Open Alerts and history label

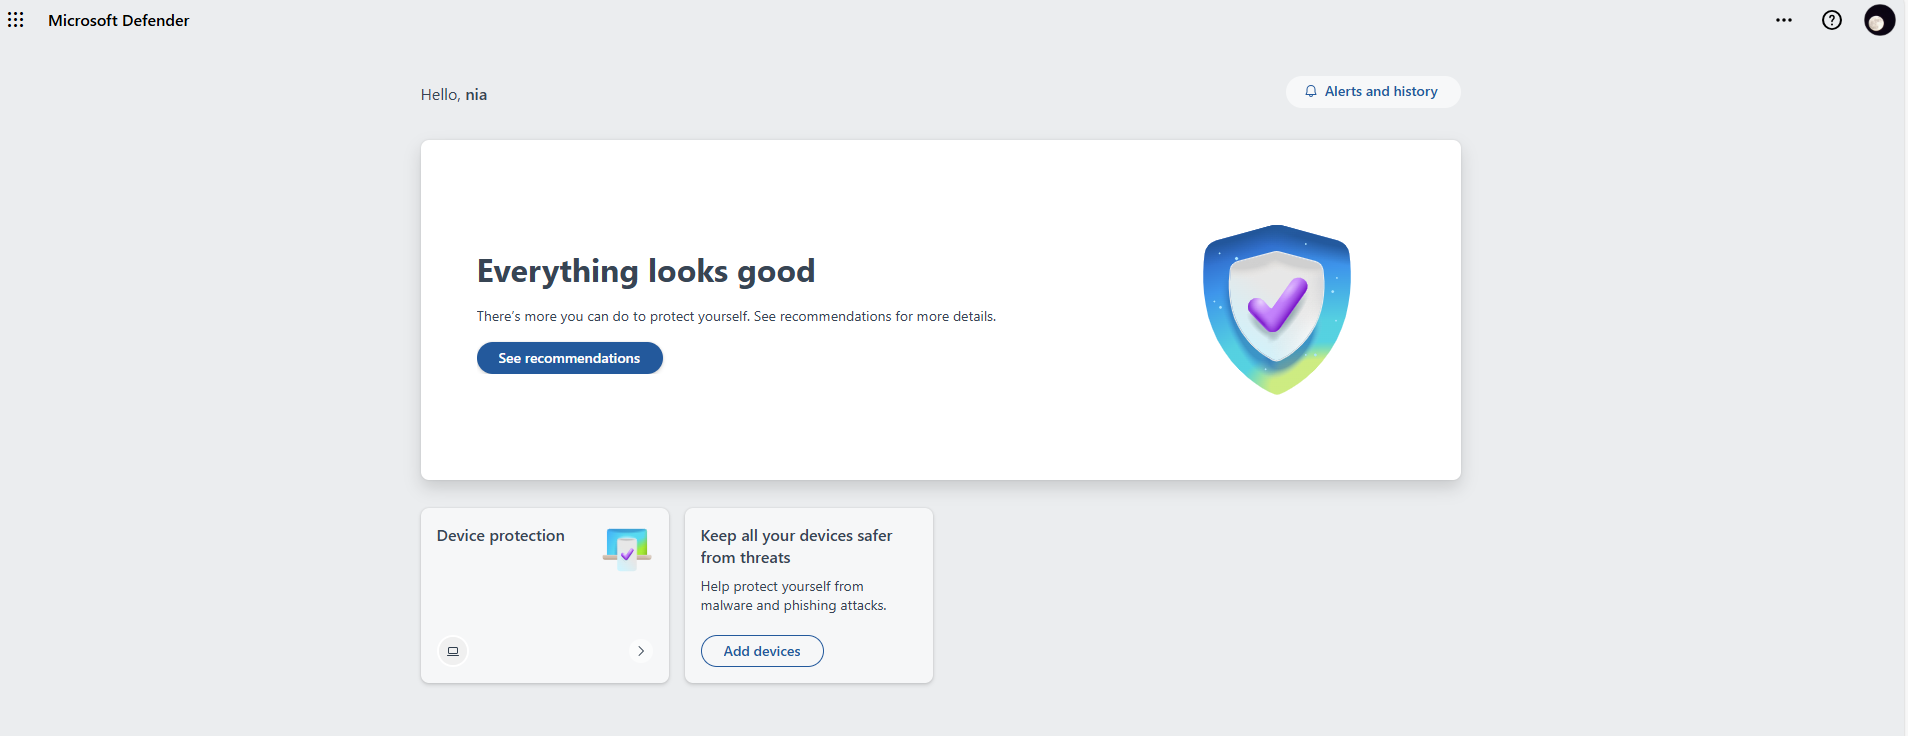(x=1381, y=91)
